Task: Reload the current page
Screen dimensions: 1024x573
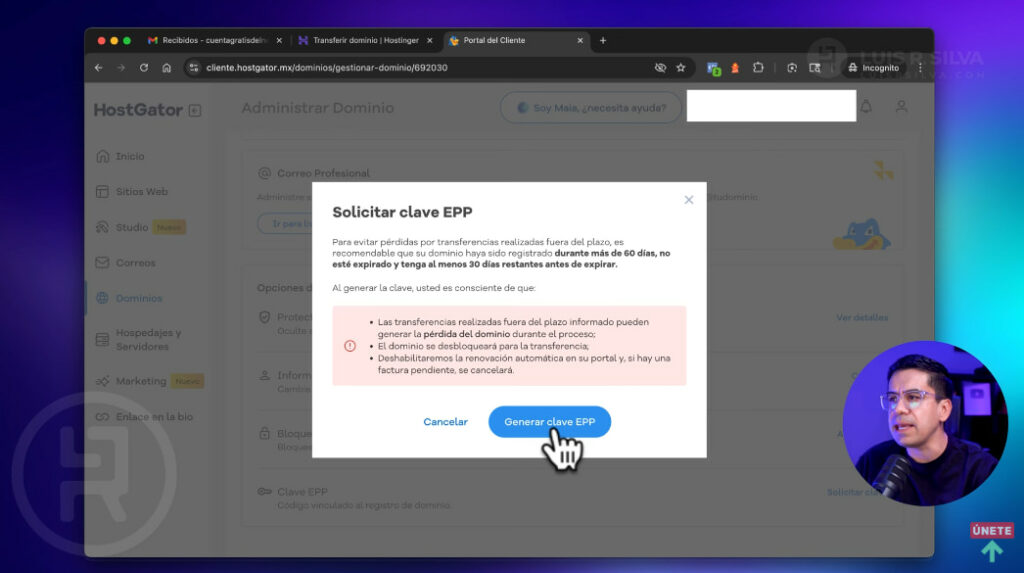Action: click(x=144, y=67)
